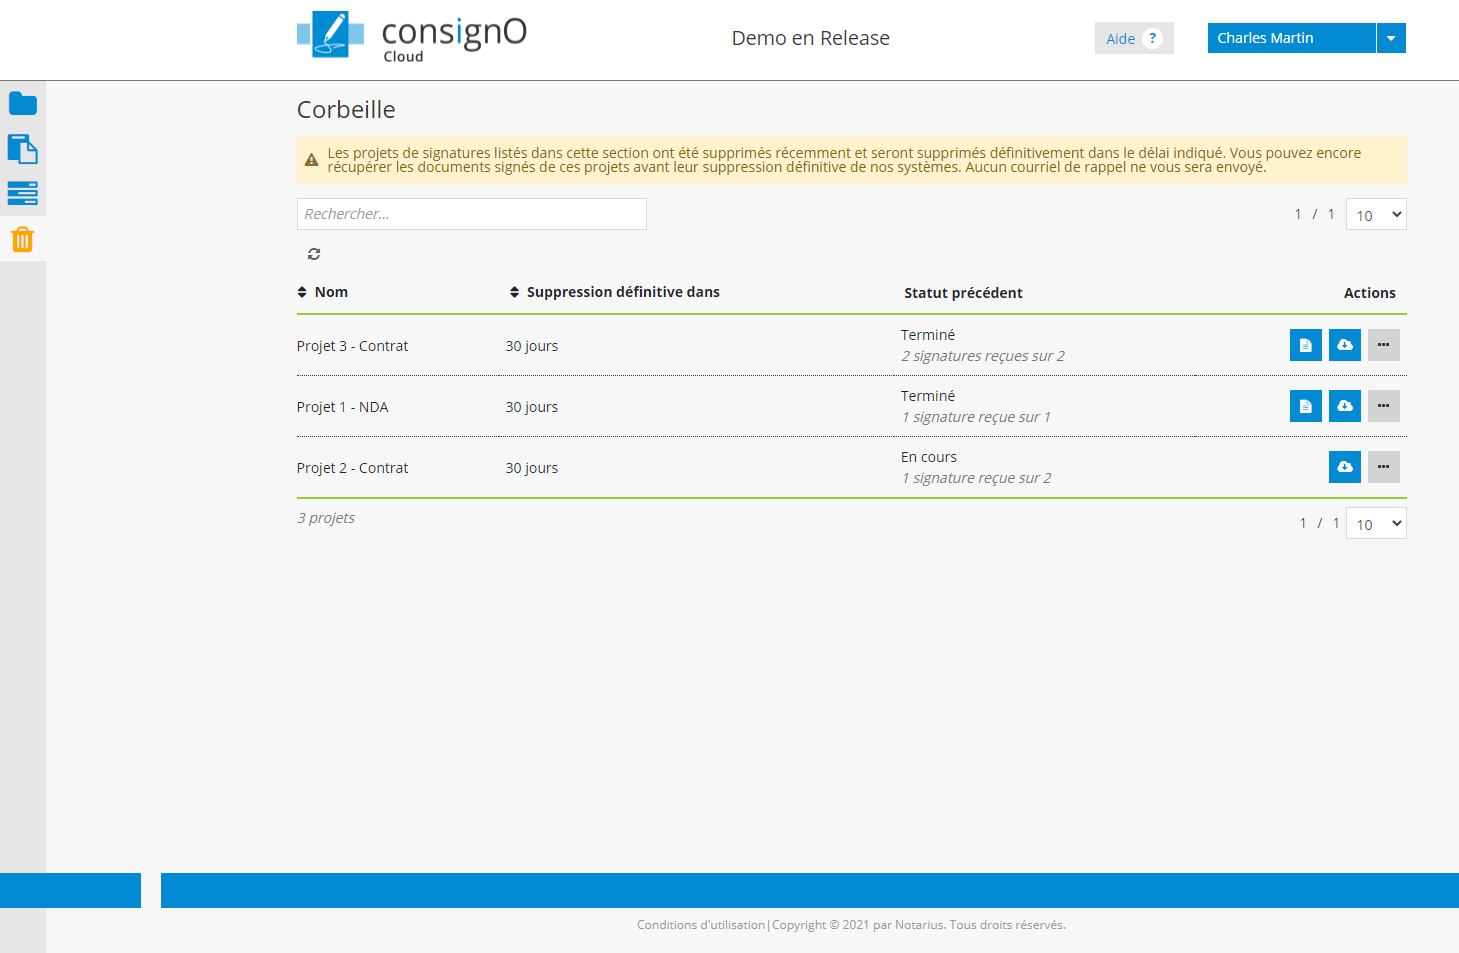Click the refresh icon above the table

[x=314, y=254]
